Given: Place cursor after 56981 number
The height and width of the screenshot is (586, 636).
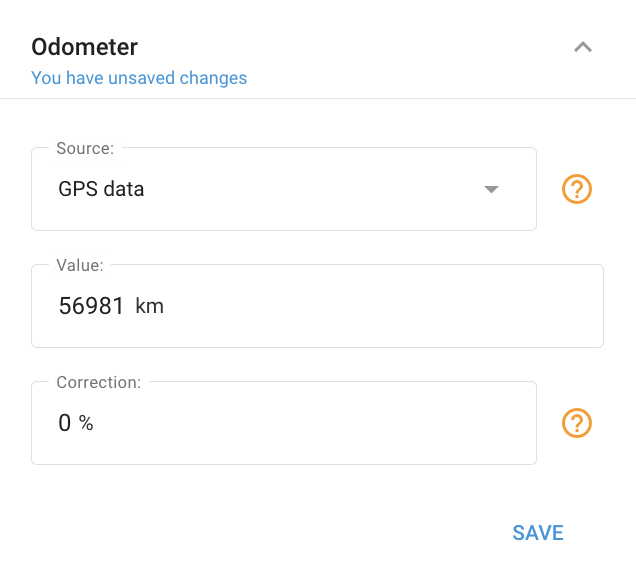Looking at the screenshot, I should pos(125,306).
